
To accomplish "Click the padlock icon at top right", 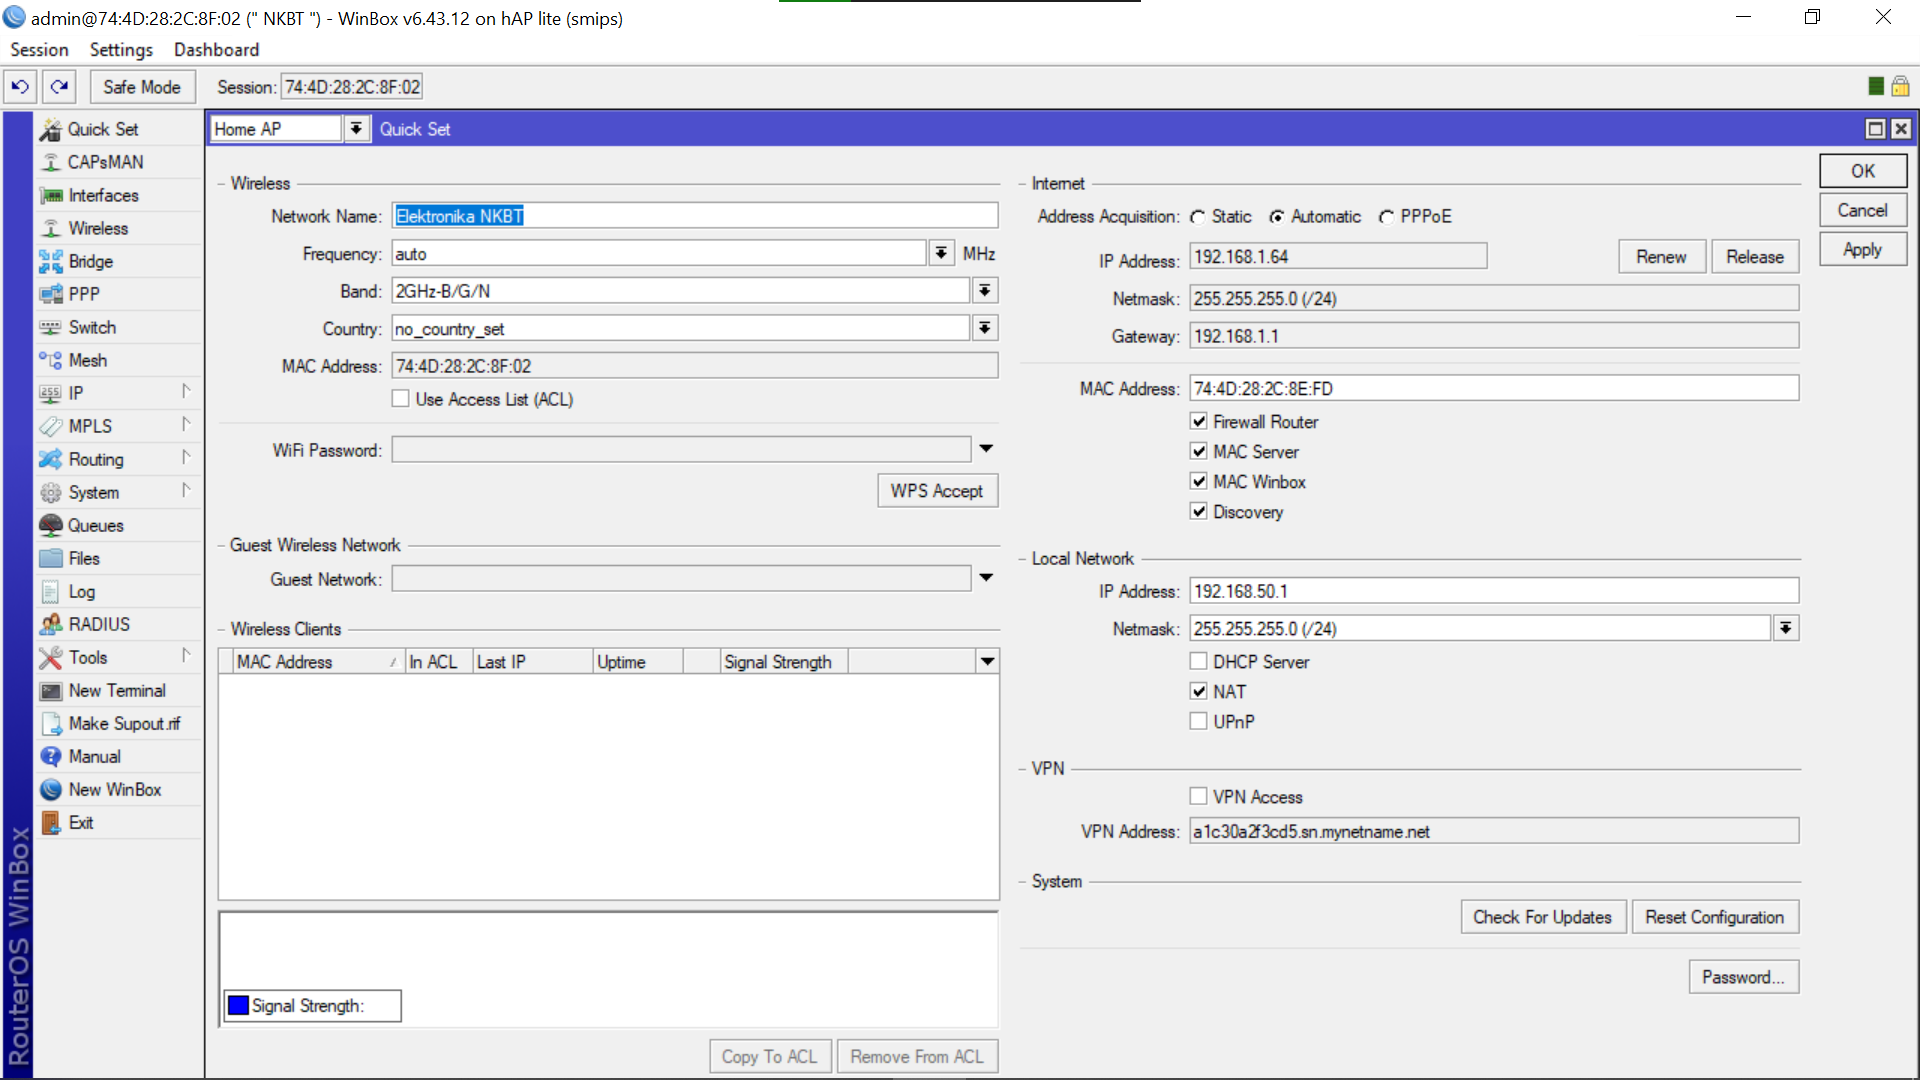I will (x=1900, y=87).
